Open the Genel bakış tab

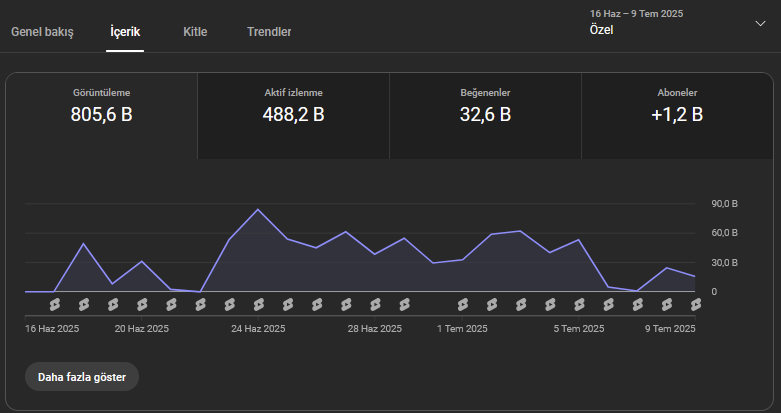pyautogui.click(x=42, y=32)
